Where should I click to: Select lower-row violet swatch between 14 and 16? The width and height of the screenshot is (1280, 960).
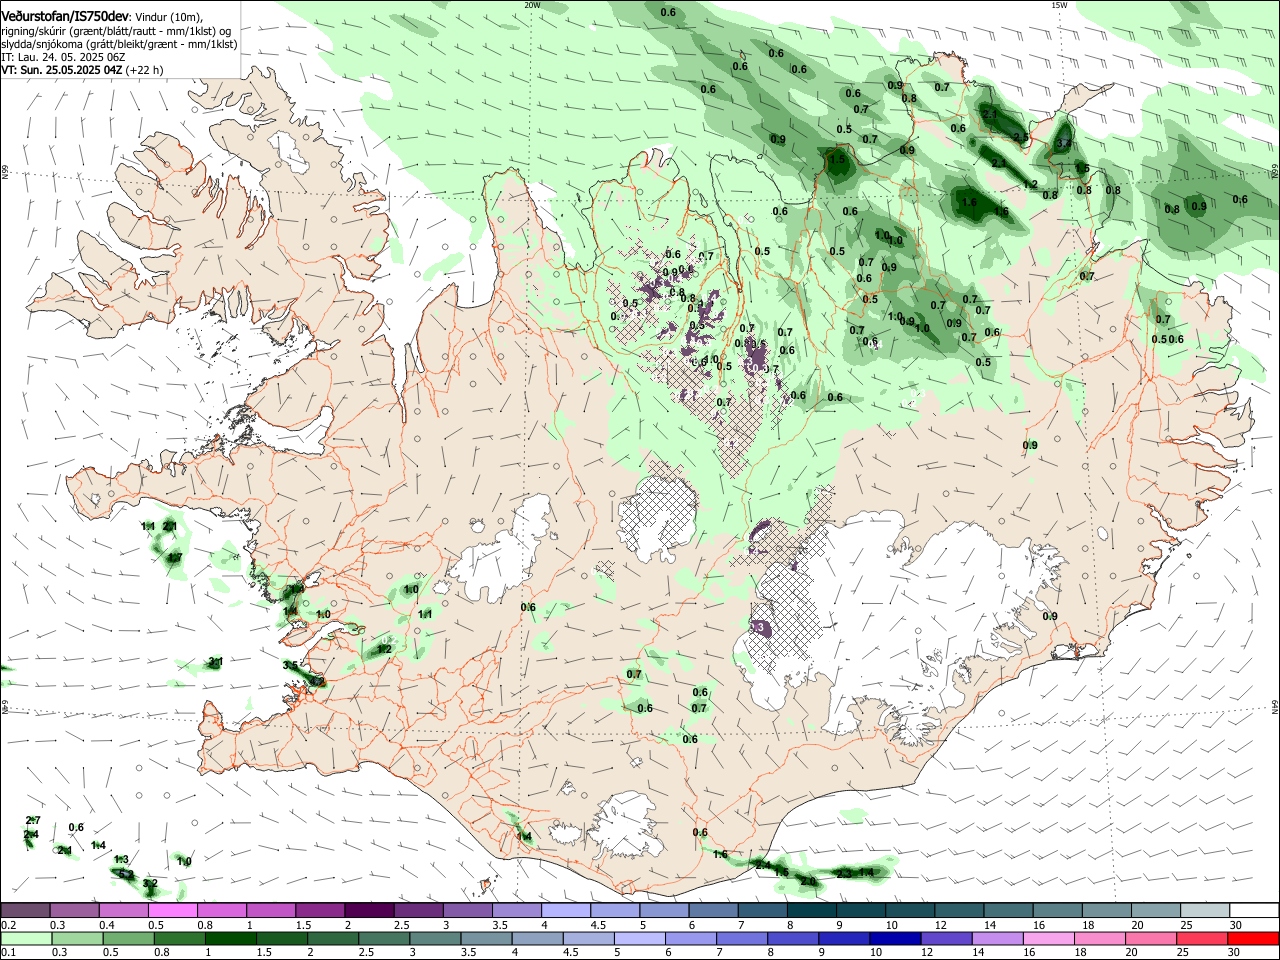click(998, 939)
